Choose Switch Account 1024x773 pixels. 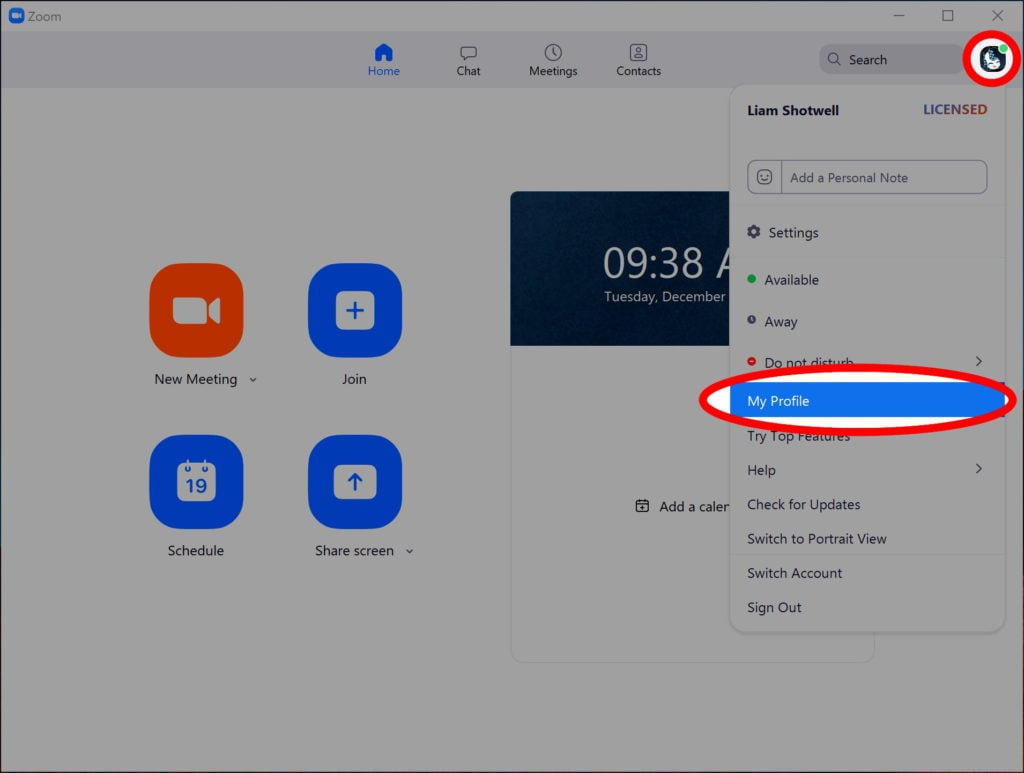tap(867, 573)
